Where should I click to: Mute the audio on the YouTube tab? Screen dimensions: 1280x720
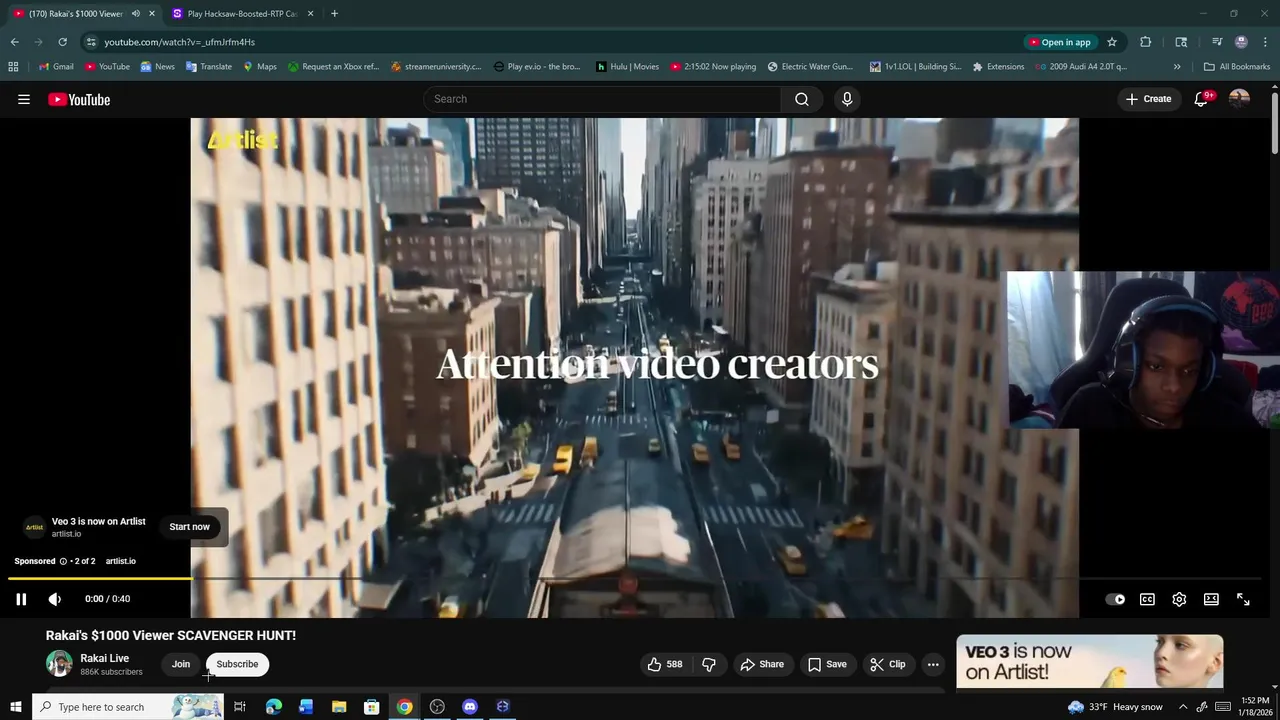pyautogui.click(x=136, y=14)
